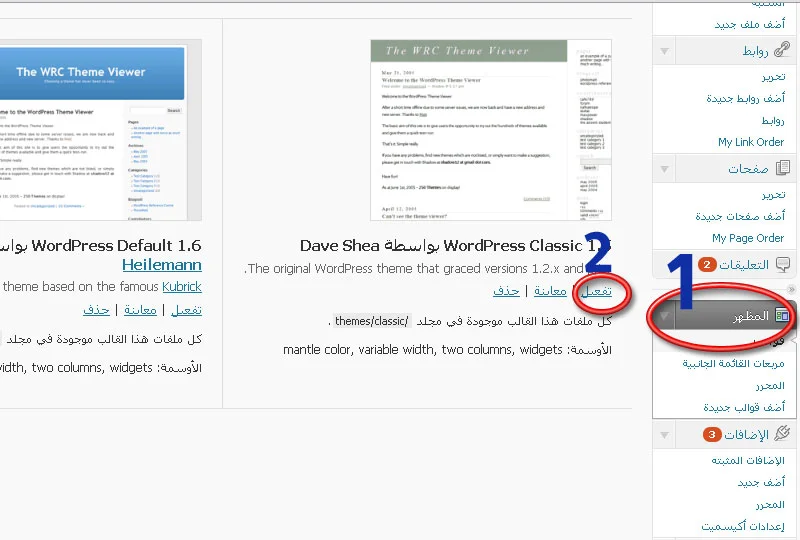Click the plugins update count badge
The height and width of the screenshot is (540, 800).
[x=711, y=434]
